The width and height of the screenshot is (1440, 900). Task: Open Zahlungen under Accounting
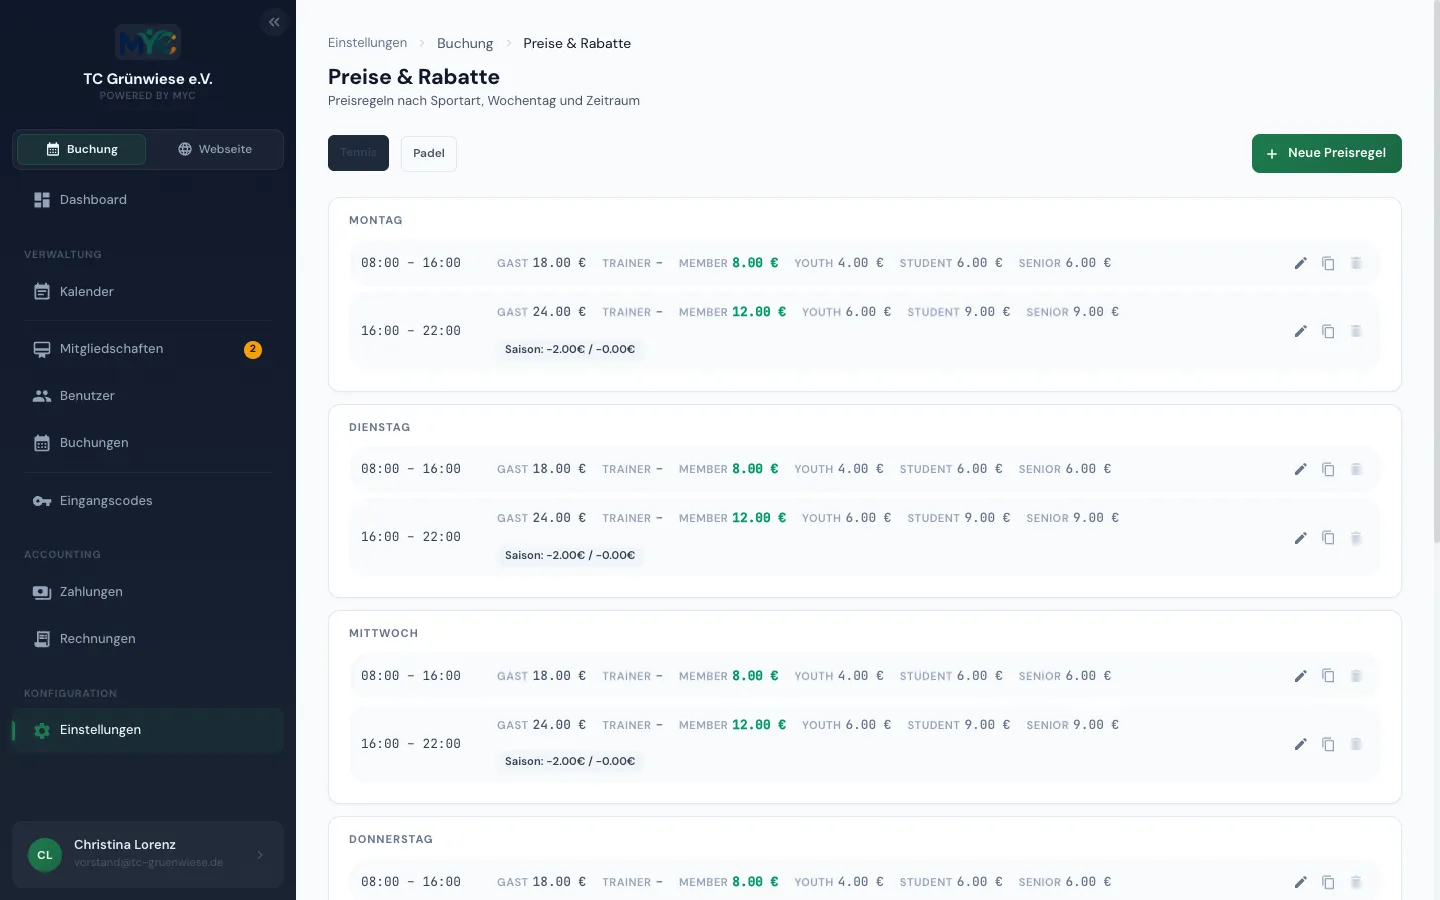(x=148, y=592)
